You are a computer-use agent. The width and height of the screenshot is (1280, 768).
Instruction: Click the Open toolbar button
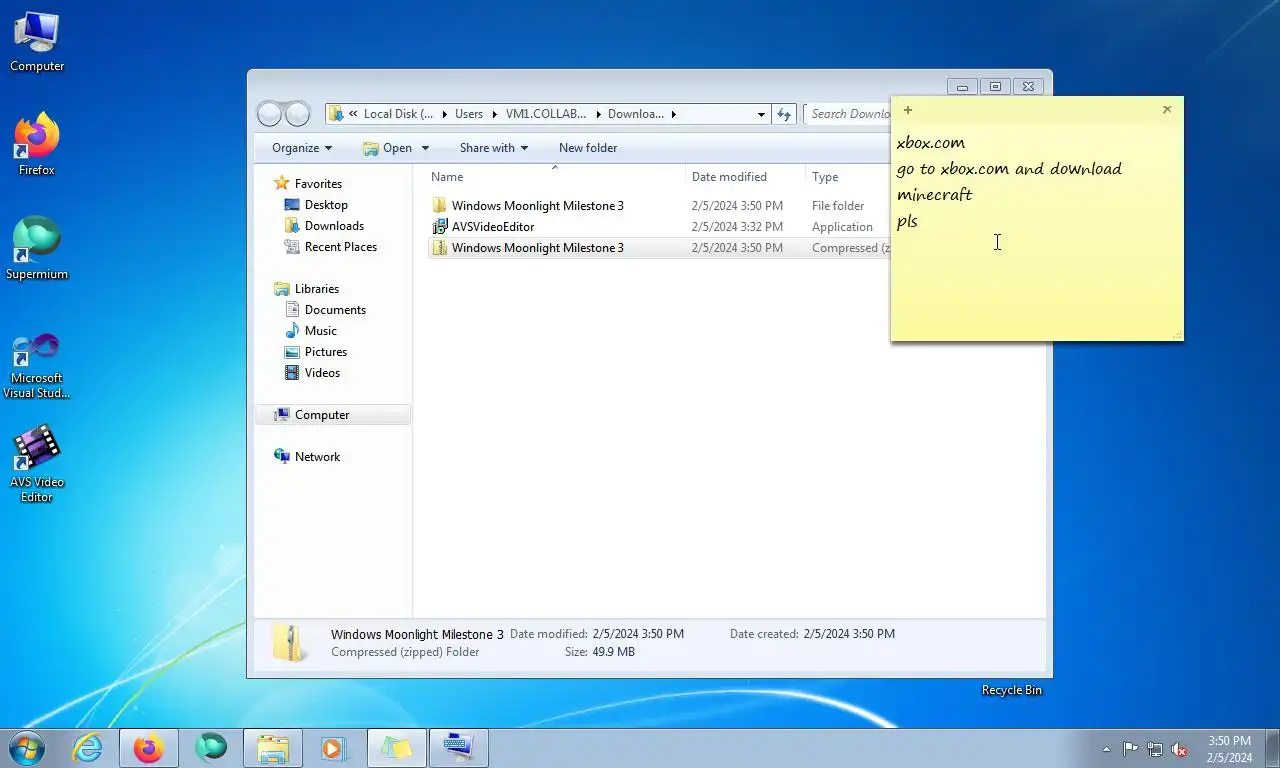click(x=389, y=148)
